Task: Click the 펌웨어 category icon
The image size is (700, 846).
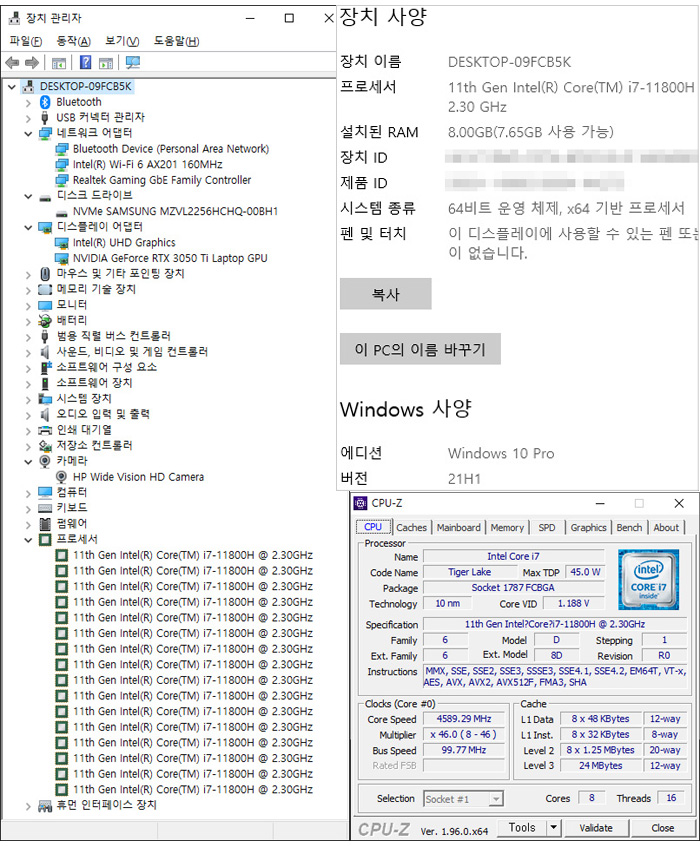Action: 45,524
